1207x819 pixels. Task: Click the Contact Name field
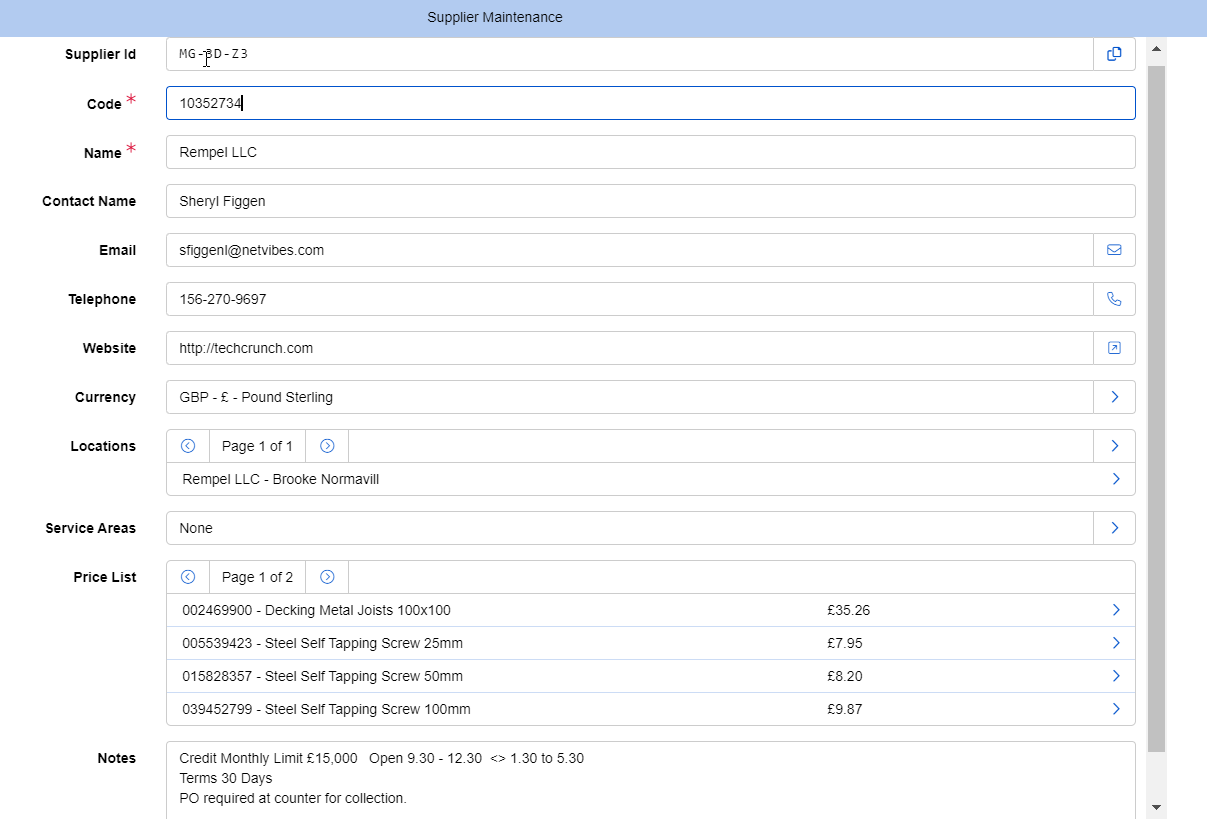[651, 201]
